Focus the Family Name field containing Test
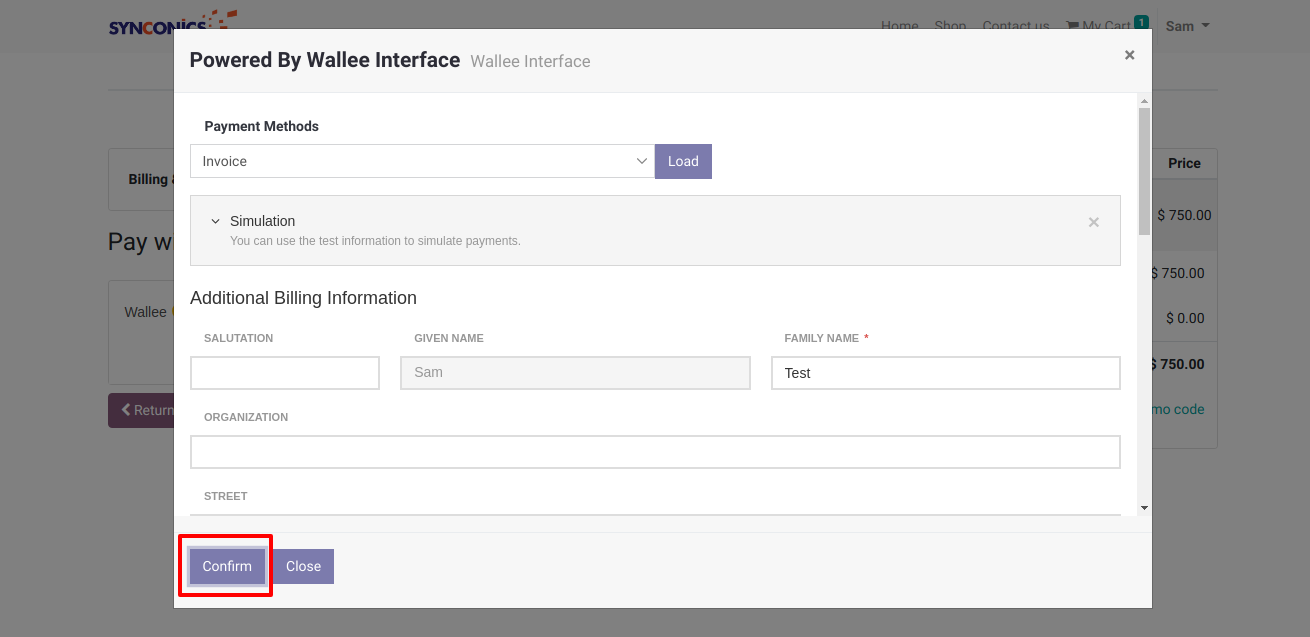This screenshot has width=1310, height=637. [x=945, y=373]
